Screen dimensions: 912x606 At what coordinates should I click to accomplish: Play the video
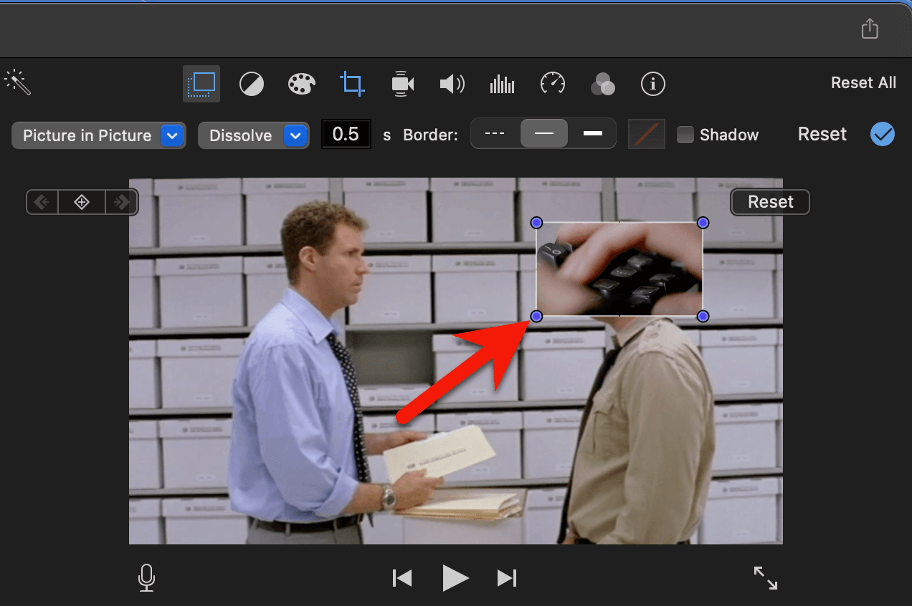(455, 578)
